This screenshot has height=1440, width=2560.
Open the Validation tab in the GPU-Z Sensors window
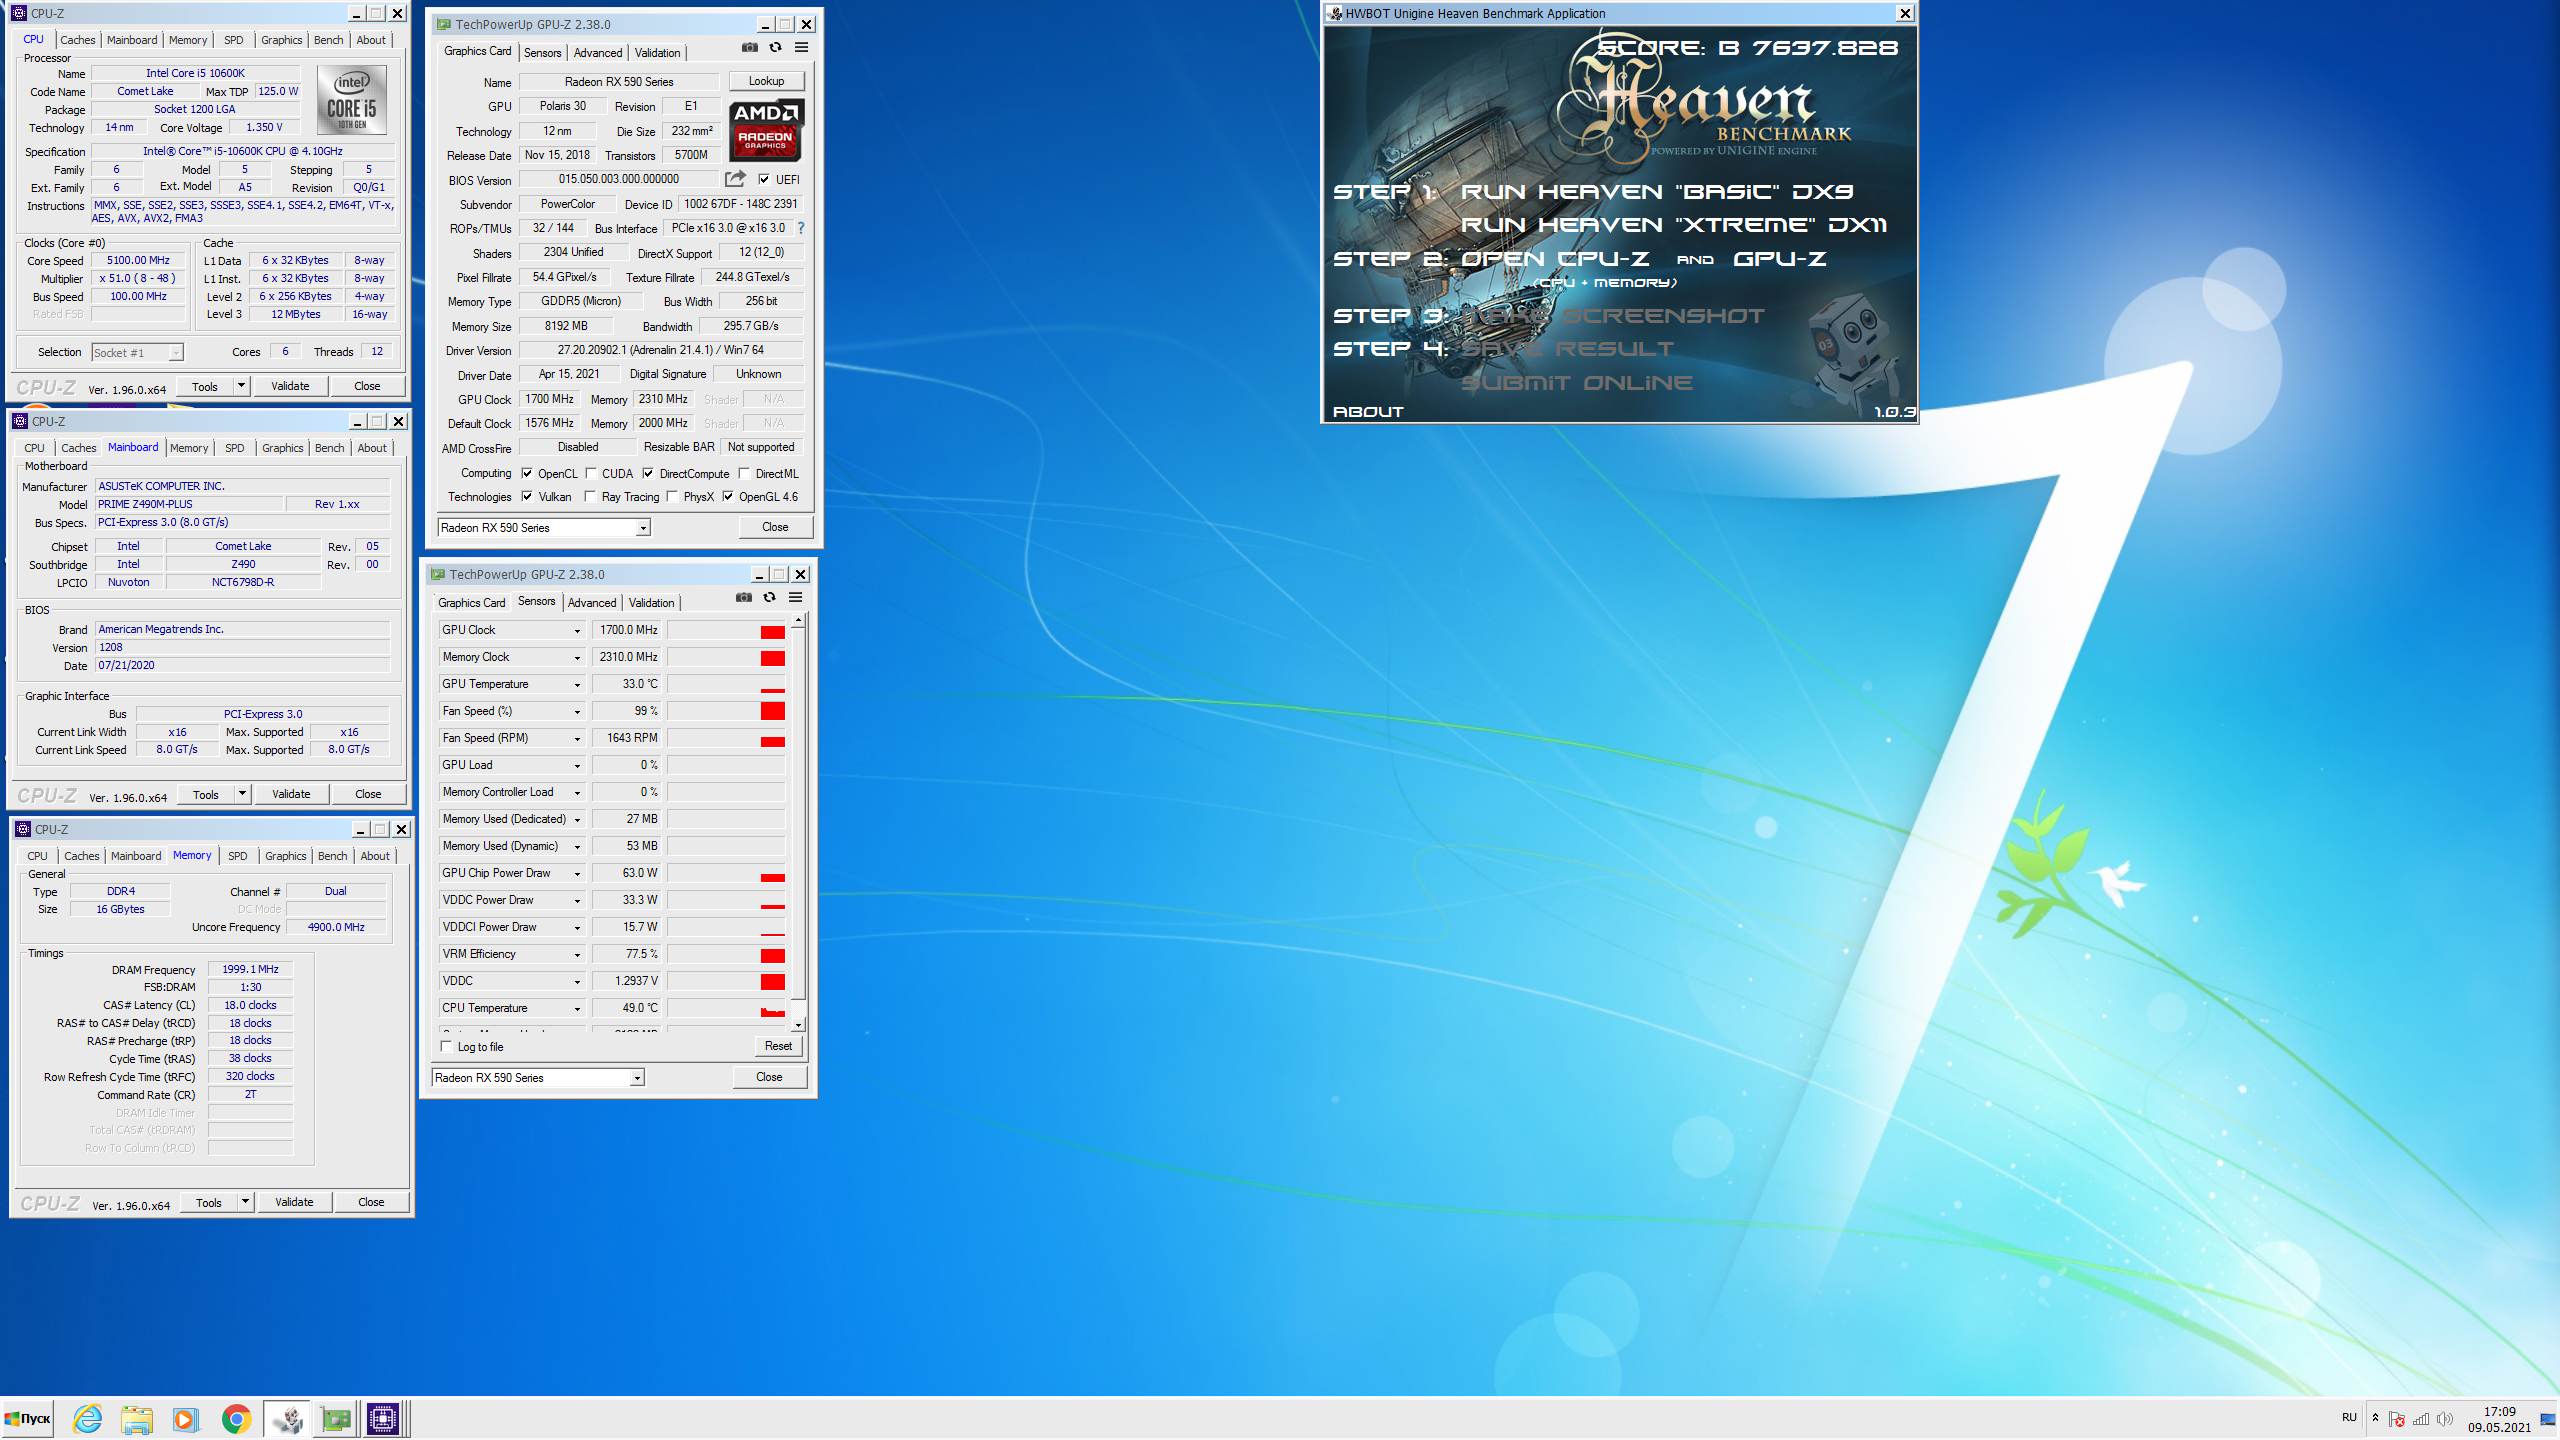pos(652,603)
